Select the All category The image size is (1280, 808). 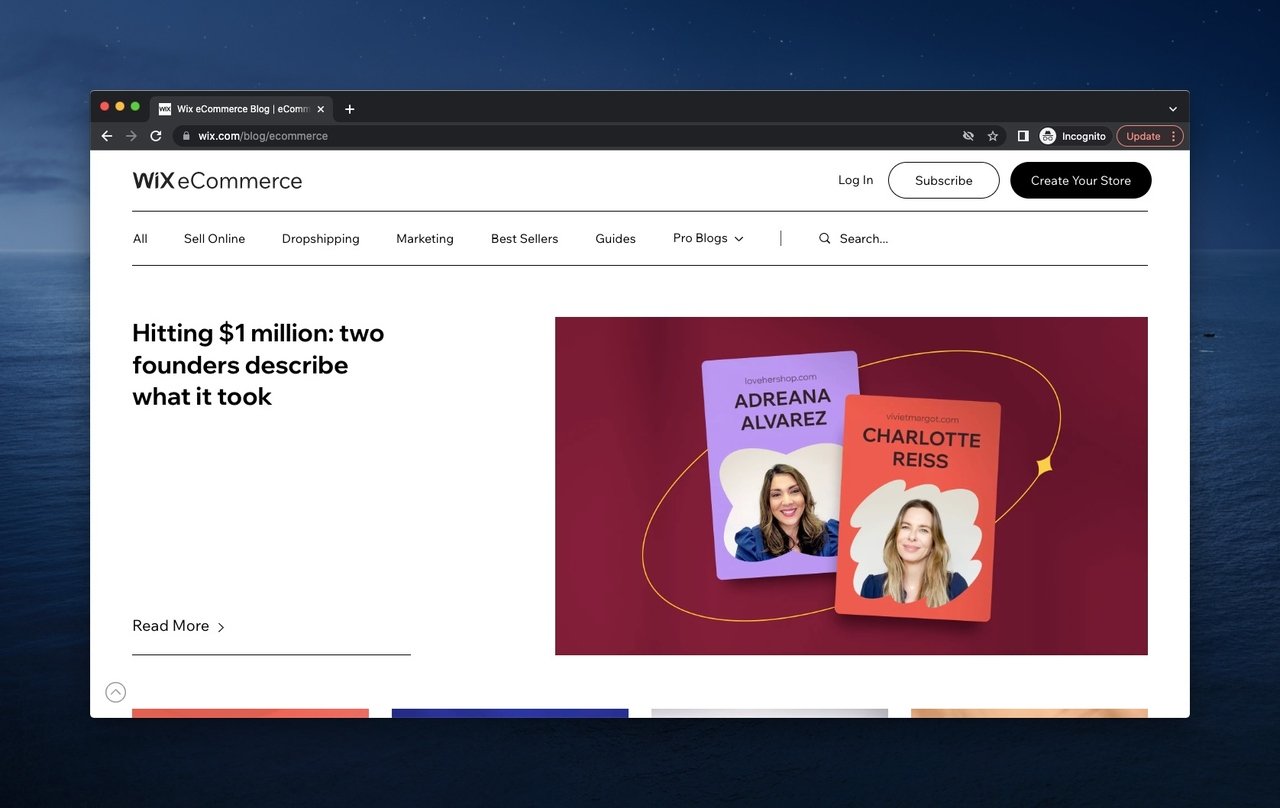coord(140,239)
